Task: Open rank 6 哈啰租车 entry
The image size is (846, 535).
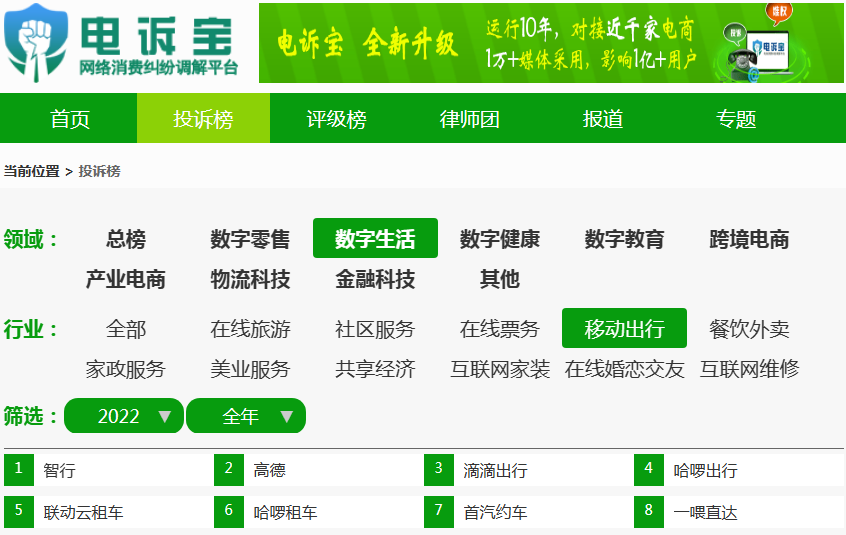Action: click(318, 511)
